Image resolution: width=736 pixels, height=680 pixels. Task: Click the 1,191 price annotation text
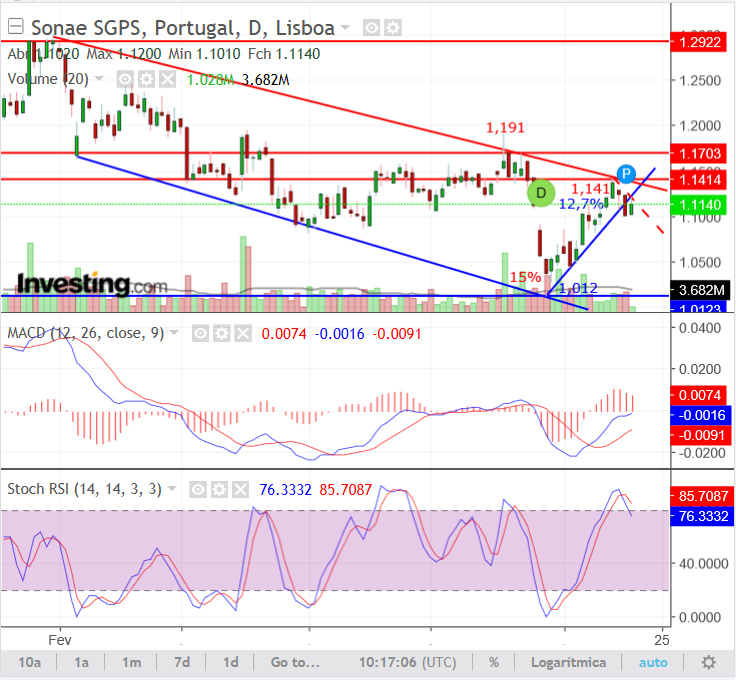tap(505, 128)
